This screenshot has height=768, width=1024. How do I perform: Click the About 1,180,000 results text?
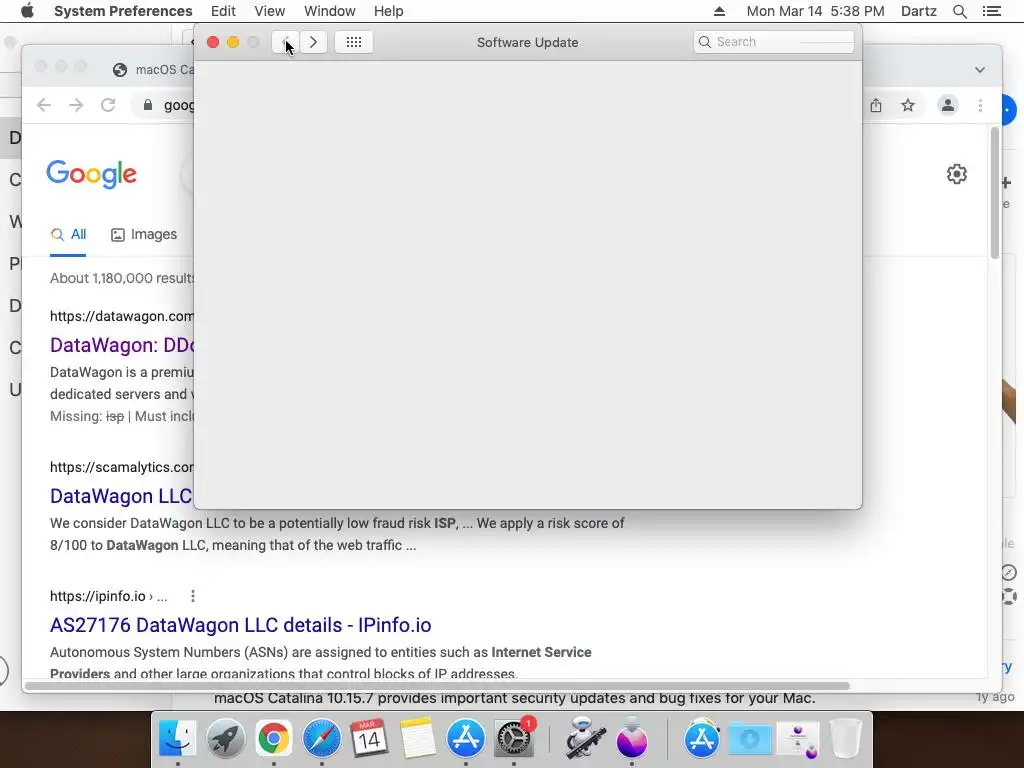(x=122, y=278)
